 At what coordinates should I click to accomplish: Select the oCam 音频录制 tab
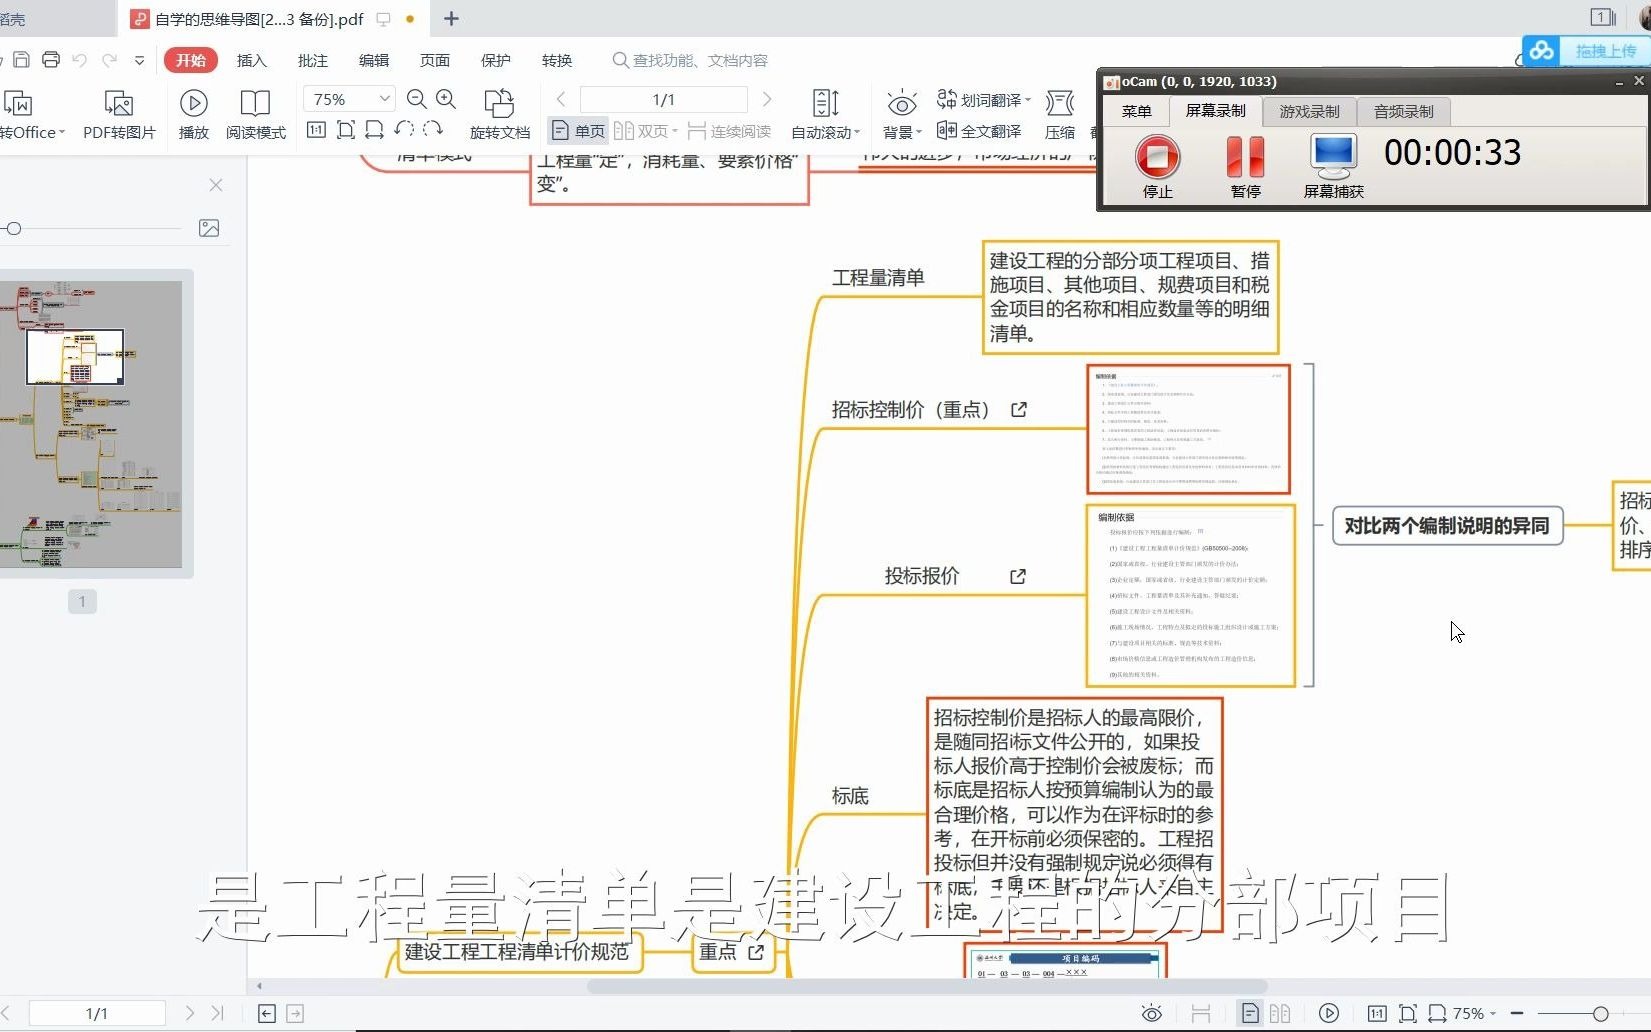tap(1403, 111)
